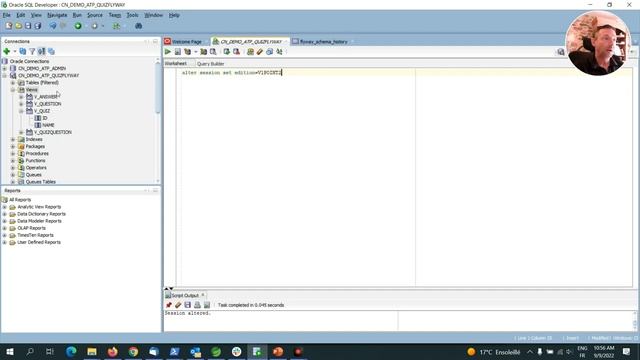
Task: Collapse the V_QUIZ view node
Action: 21,111
